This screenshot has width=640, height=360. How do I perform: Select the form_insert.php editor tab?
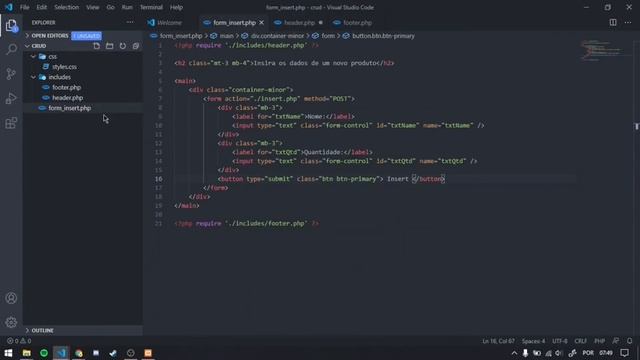pyautogui.click(x=234, y=23)
